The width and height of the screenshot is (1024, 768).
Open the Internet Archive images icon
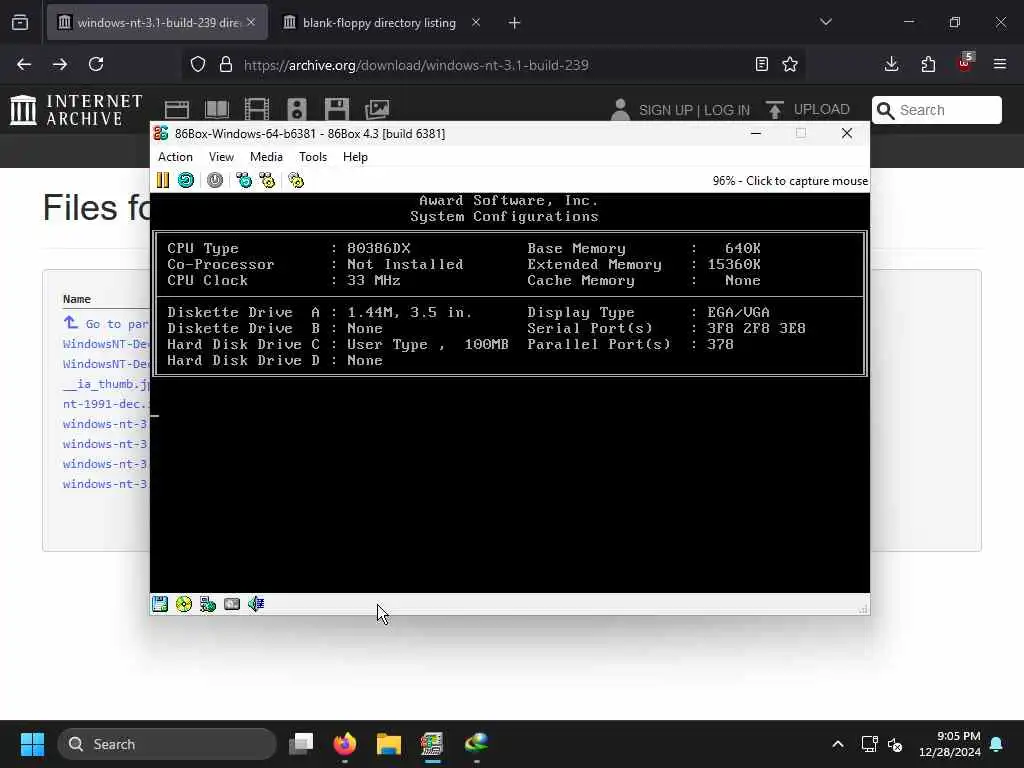pos(377,110)
